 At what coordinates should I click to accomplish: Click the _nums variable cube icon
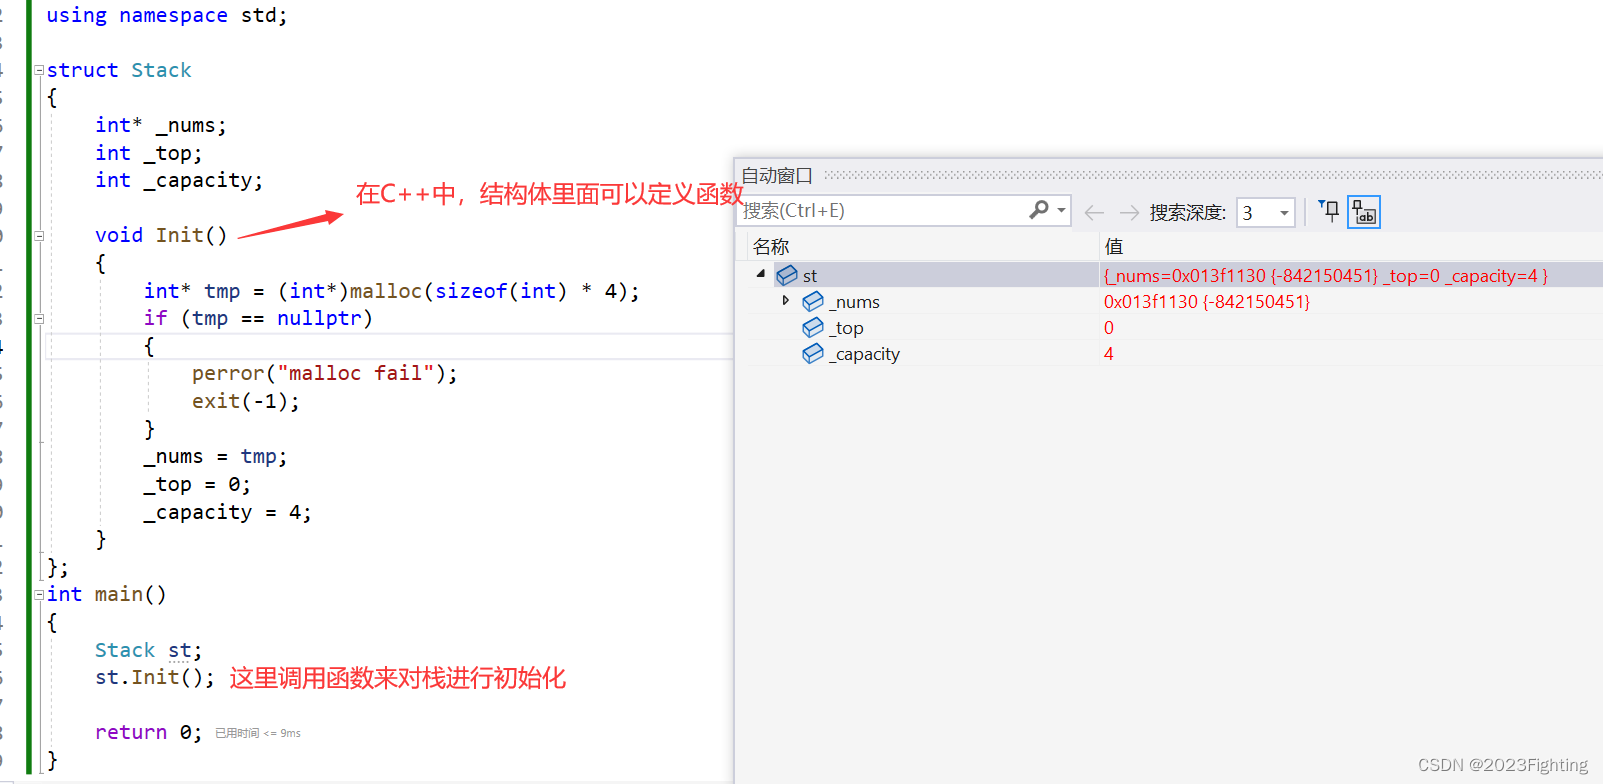(x=813, y=301)
